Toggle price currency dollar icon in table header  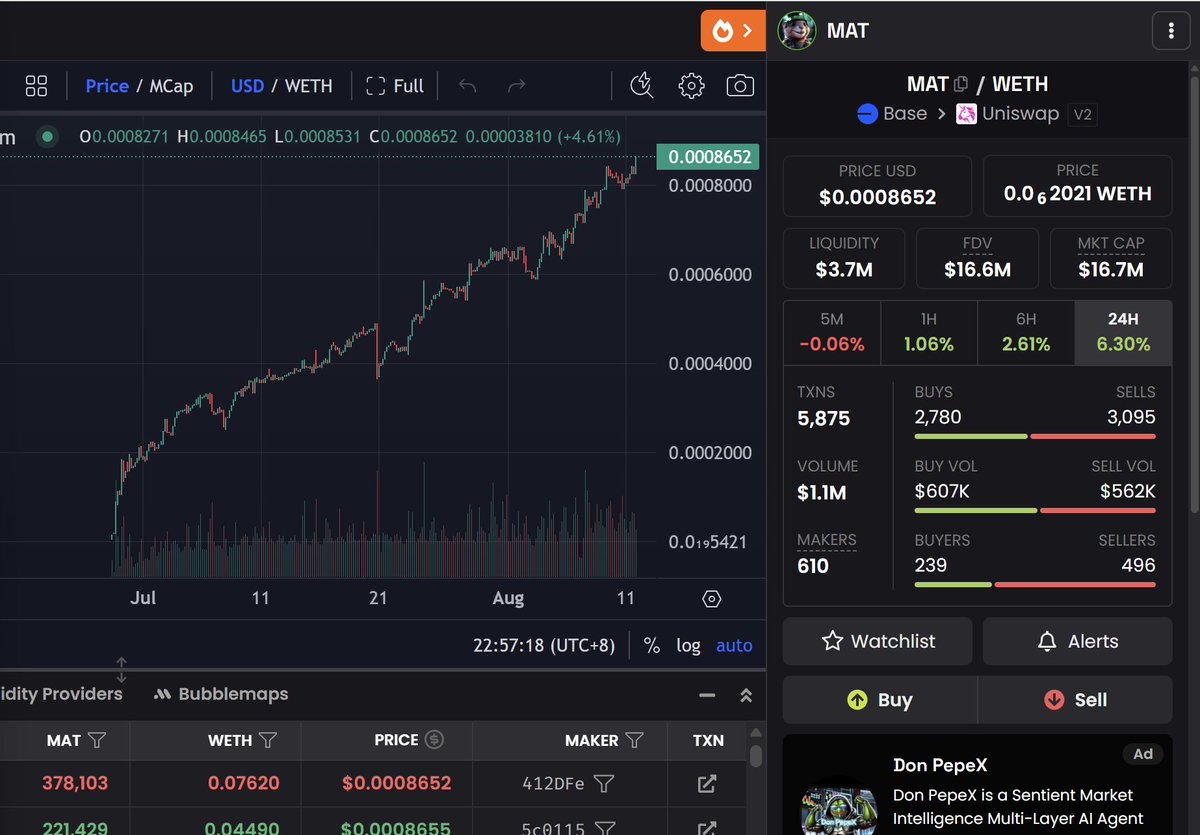(434, 740)
